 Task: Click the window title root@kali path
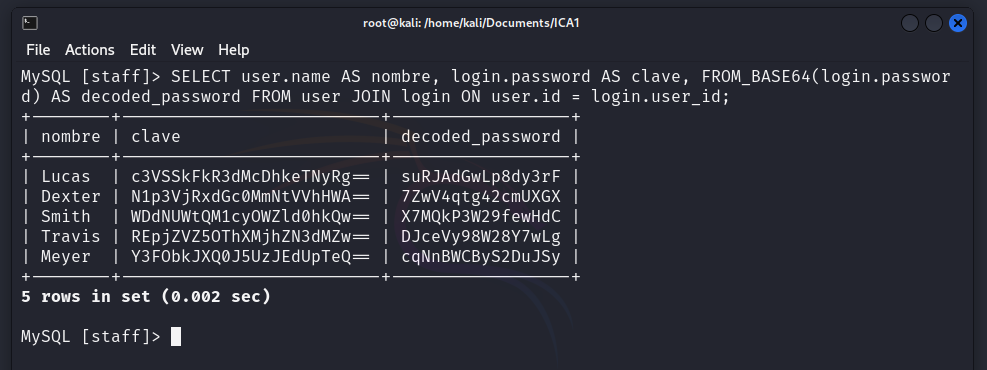point(471,23)
